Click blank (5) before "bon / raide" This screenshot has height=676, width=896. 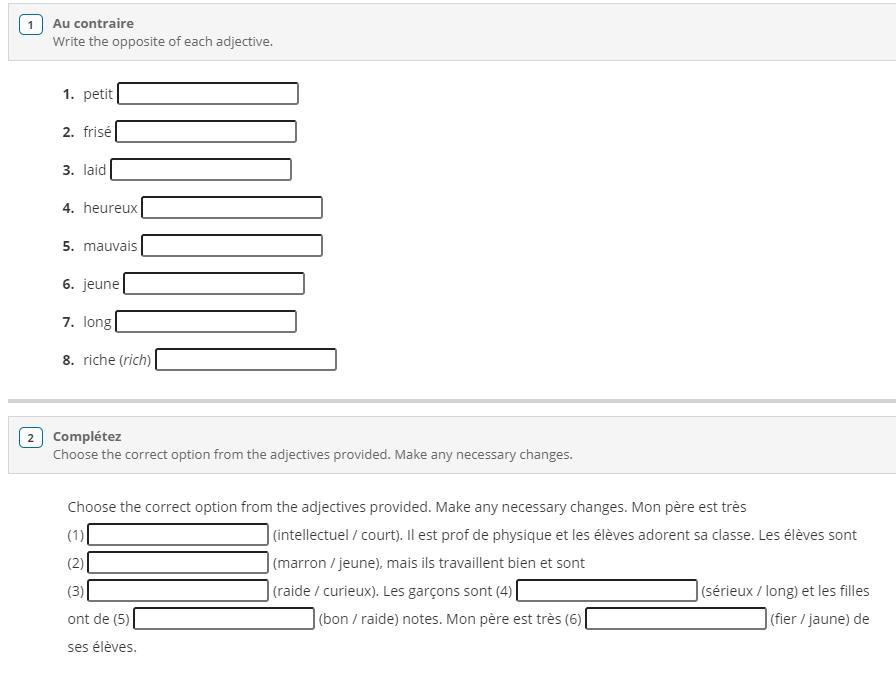[224, 619]
